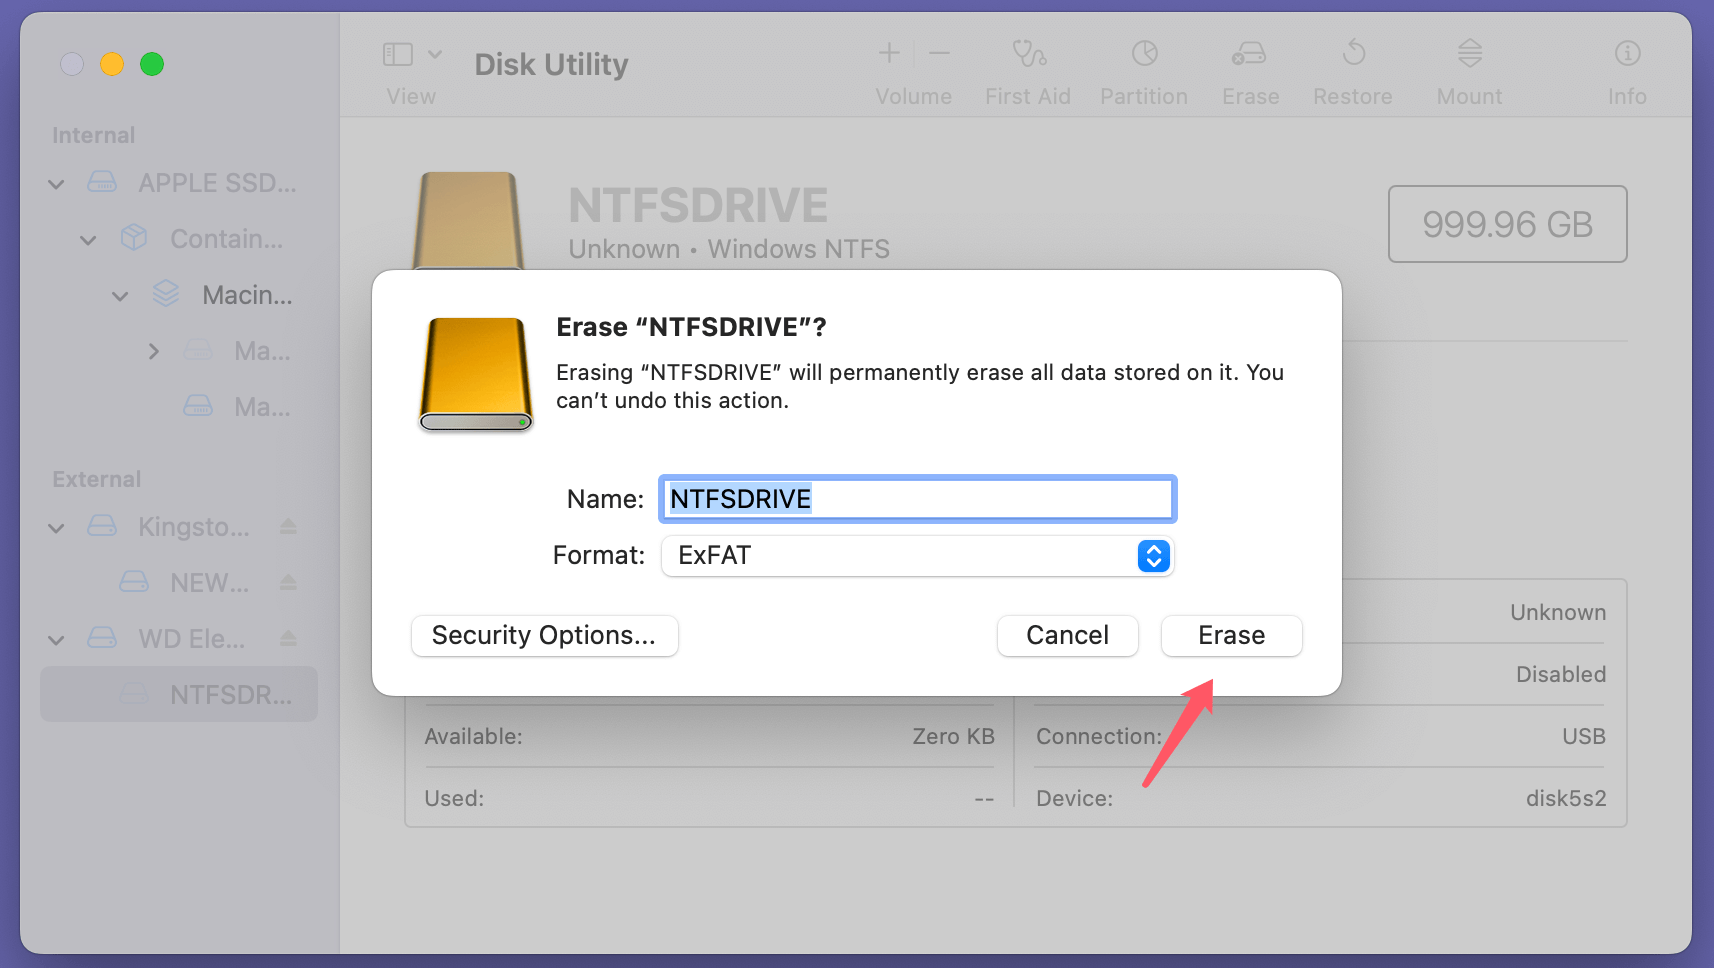Image resolution: width=1714 pixels, height=968 pixels.
Task: Collapse the APPLE SSD tree entry
Action: (56, 183)
